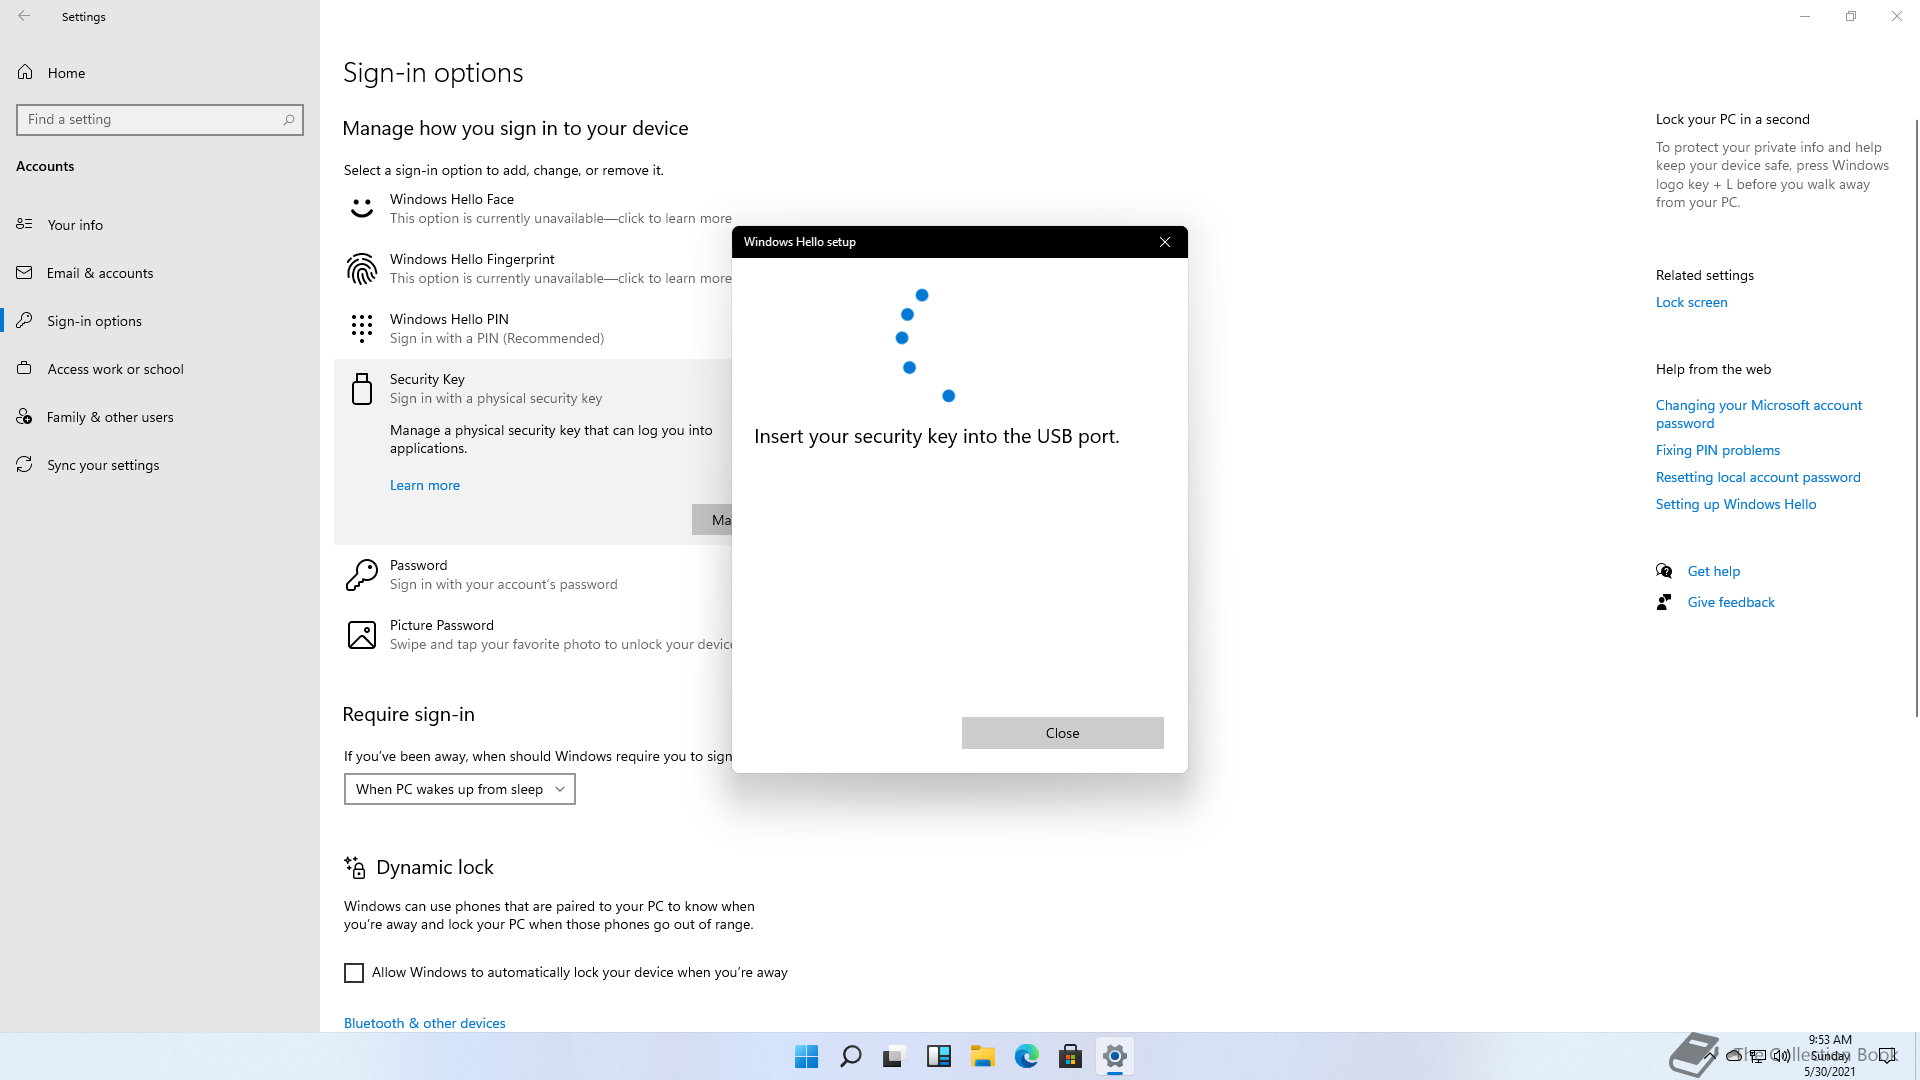1920x1080 pixels.
Task: Open the Lock screen related link
Action: [1691, 302]
